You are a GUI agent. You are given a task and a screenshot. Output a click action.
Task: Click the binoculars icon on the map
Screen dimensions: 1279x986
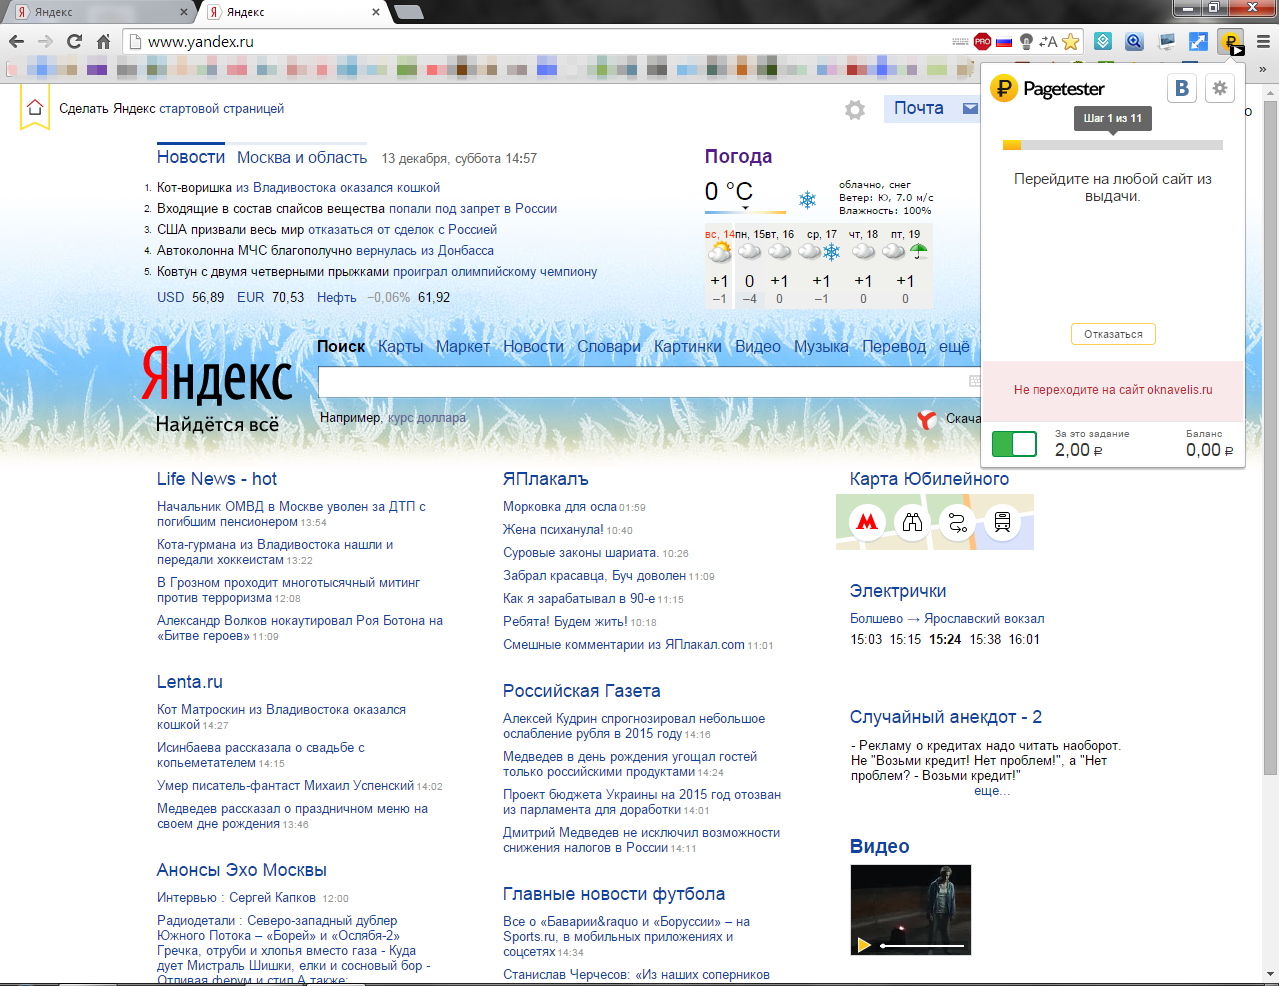(912, 521)
